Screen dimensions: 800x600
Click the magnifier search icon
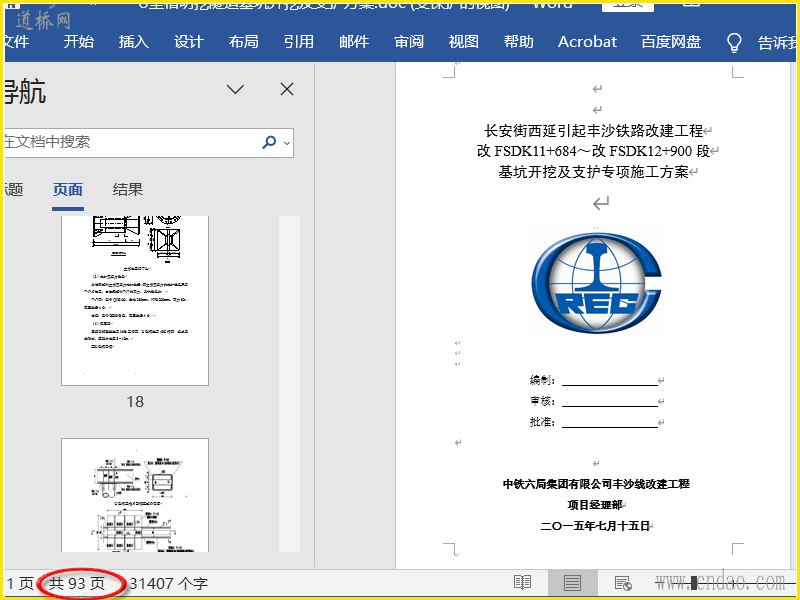pyautogui.click(x=269, y=142)
